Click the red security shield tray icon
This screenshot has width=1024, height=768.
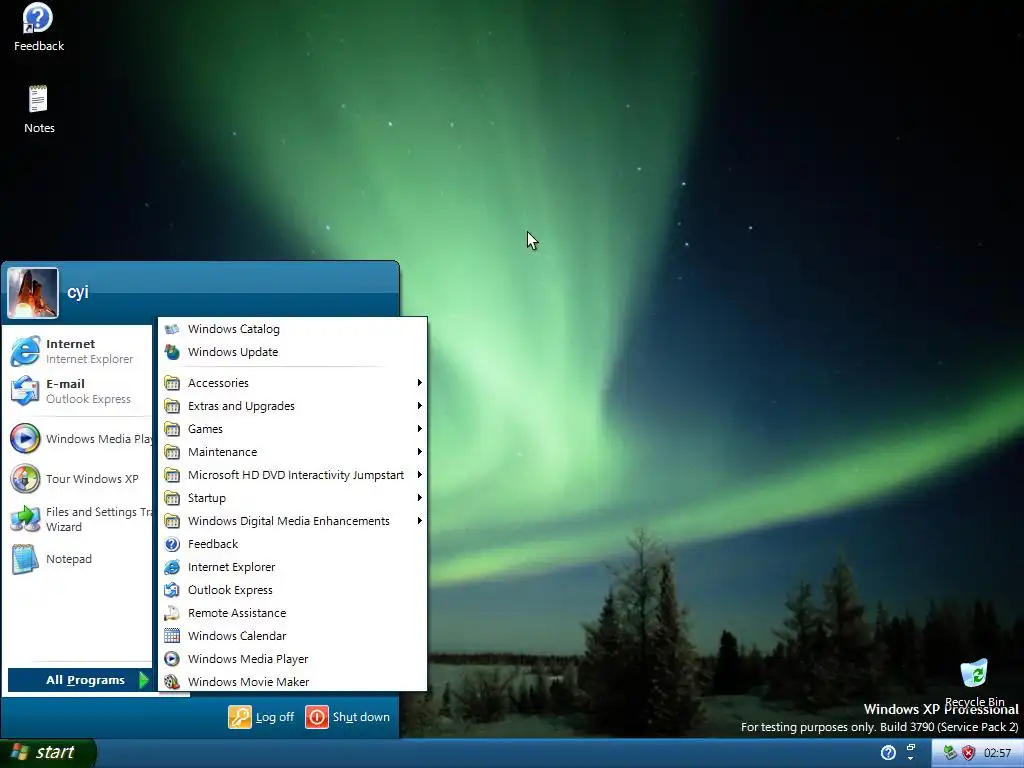coord(968,753)
